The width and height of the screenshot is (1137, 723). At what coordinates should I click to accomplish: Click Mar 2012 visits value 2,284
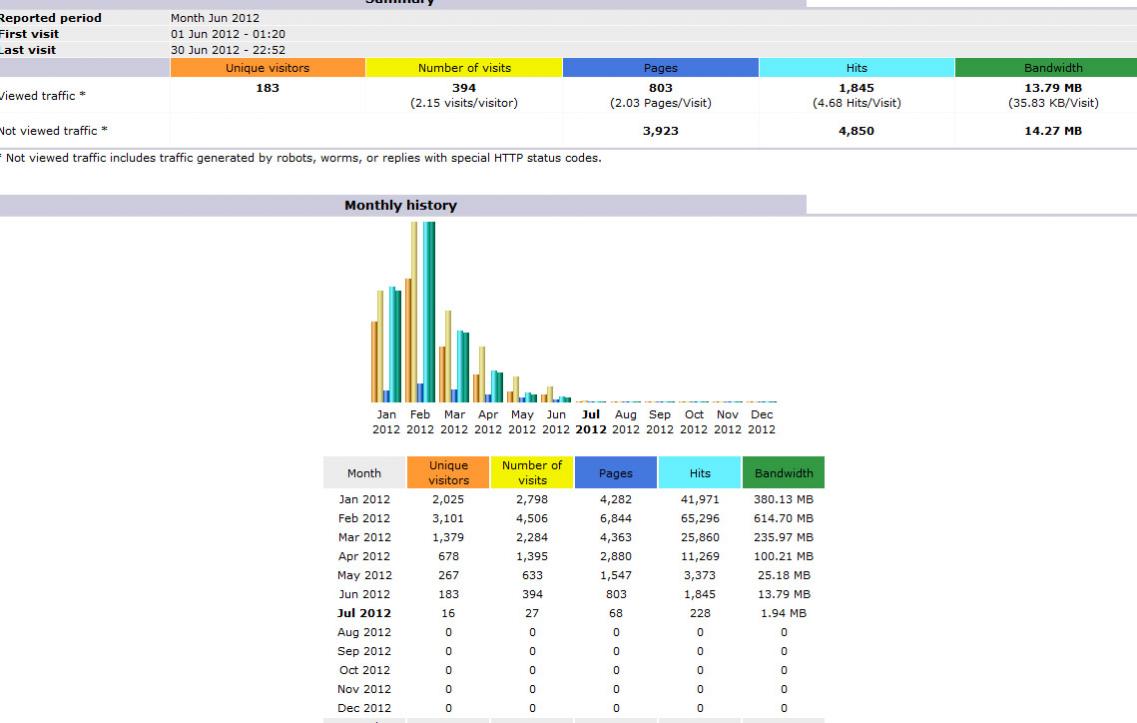coord(532,537)
